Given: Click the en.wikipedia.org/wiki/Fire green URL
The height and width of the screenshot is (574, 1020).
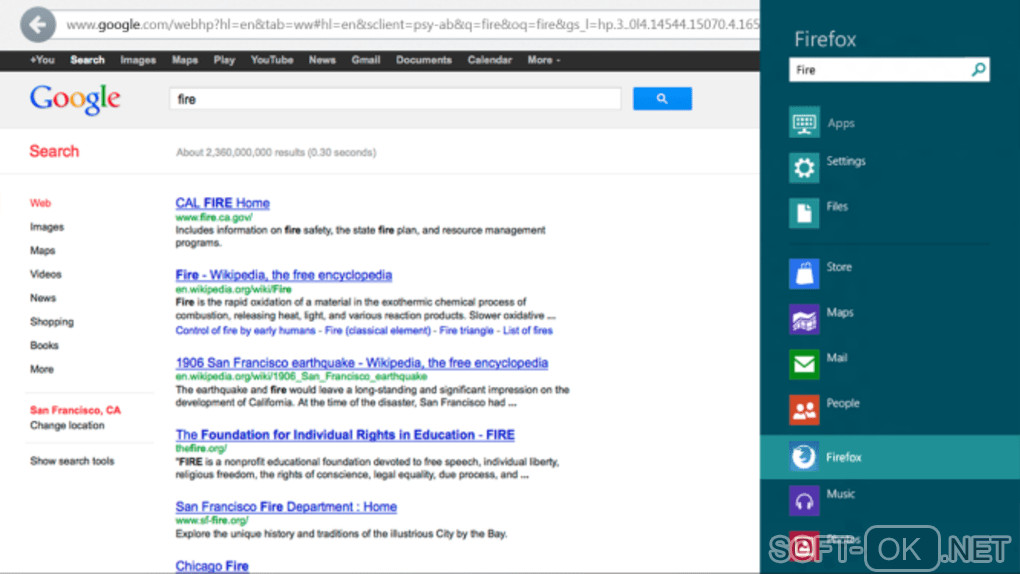Looking at the screenshot, I should tap(234, 289).
